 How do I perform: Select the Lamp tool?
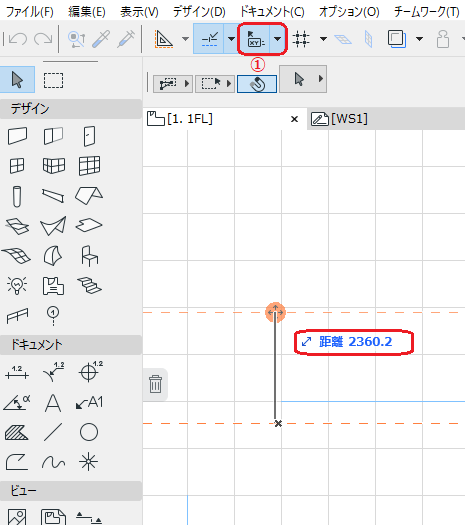tap(17, 285)
